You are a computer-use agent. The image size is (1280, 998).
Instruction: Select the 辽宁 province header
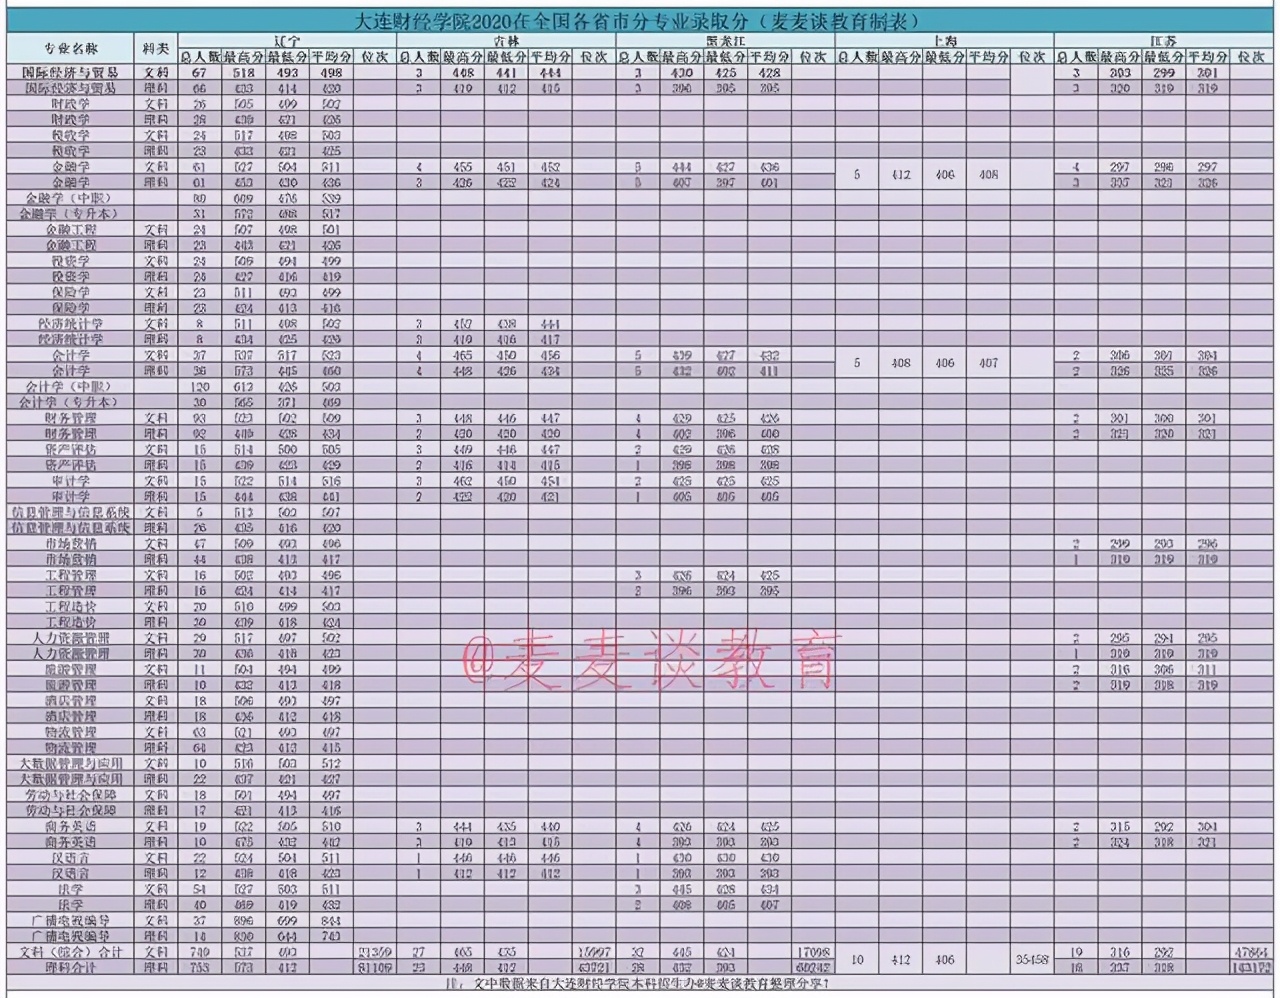tap(287, 41)
